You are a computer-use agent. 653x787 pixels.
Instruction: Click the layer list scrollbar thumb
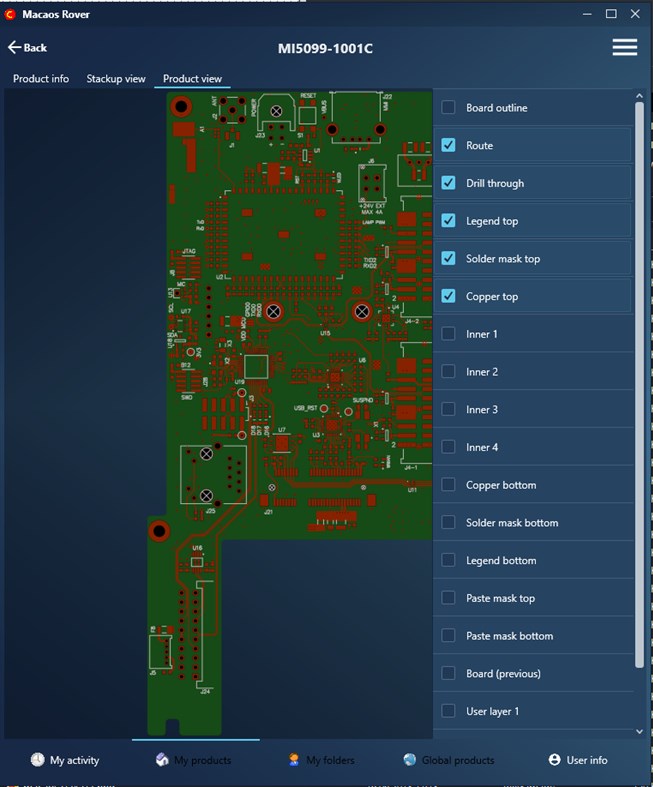click(639, 384)
